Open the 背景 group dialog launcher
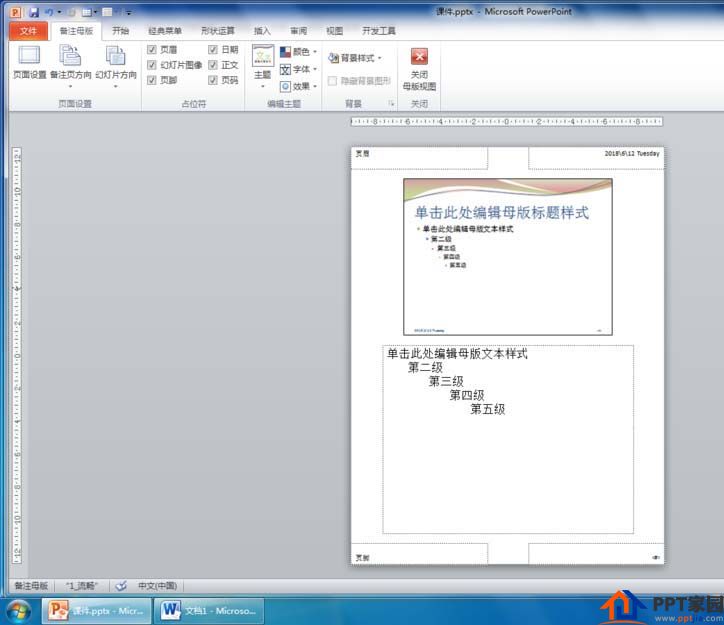724x625 pixels. (391, 104)
